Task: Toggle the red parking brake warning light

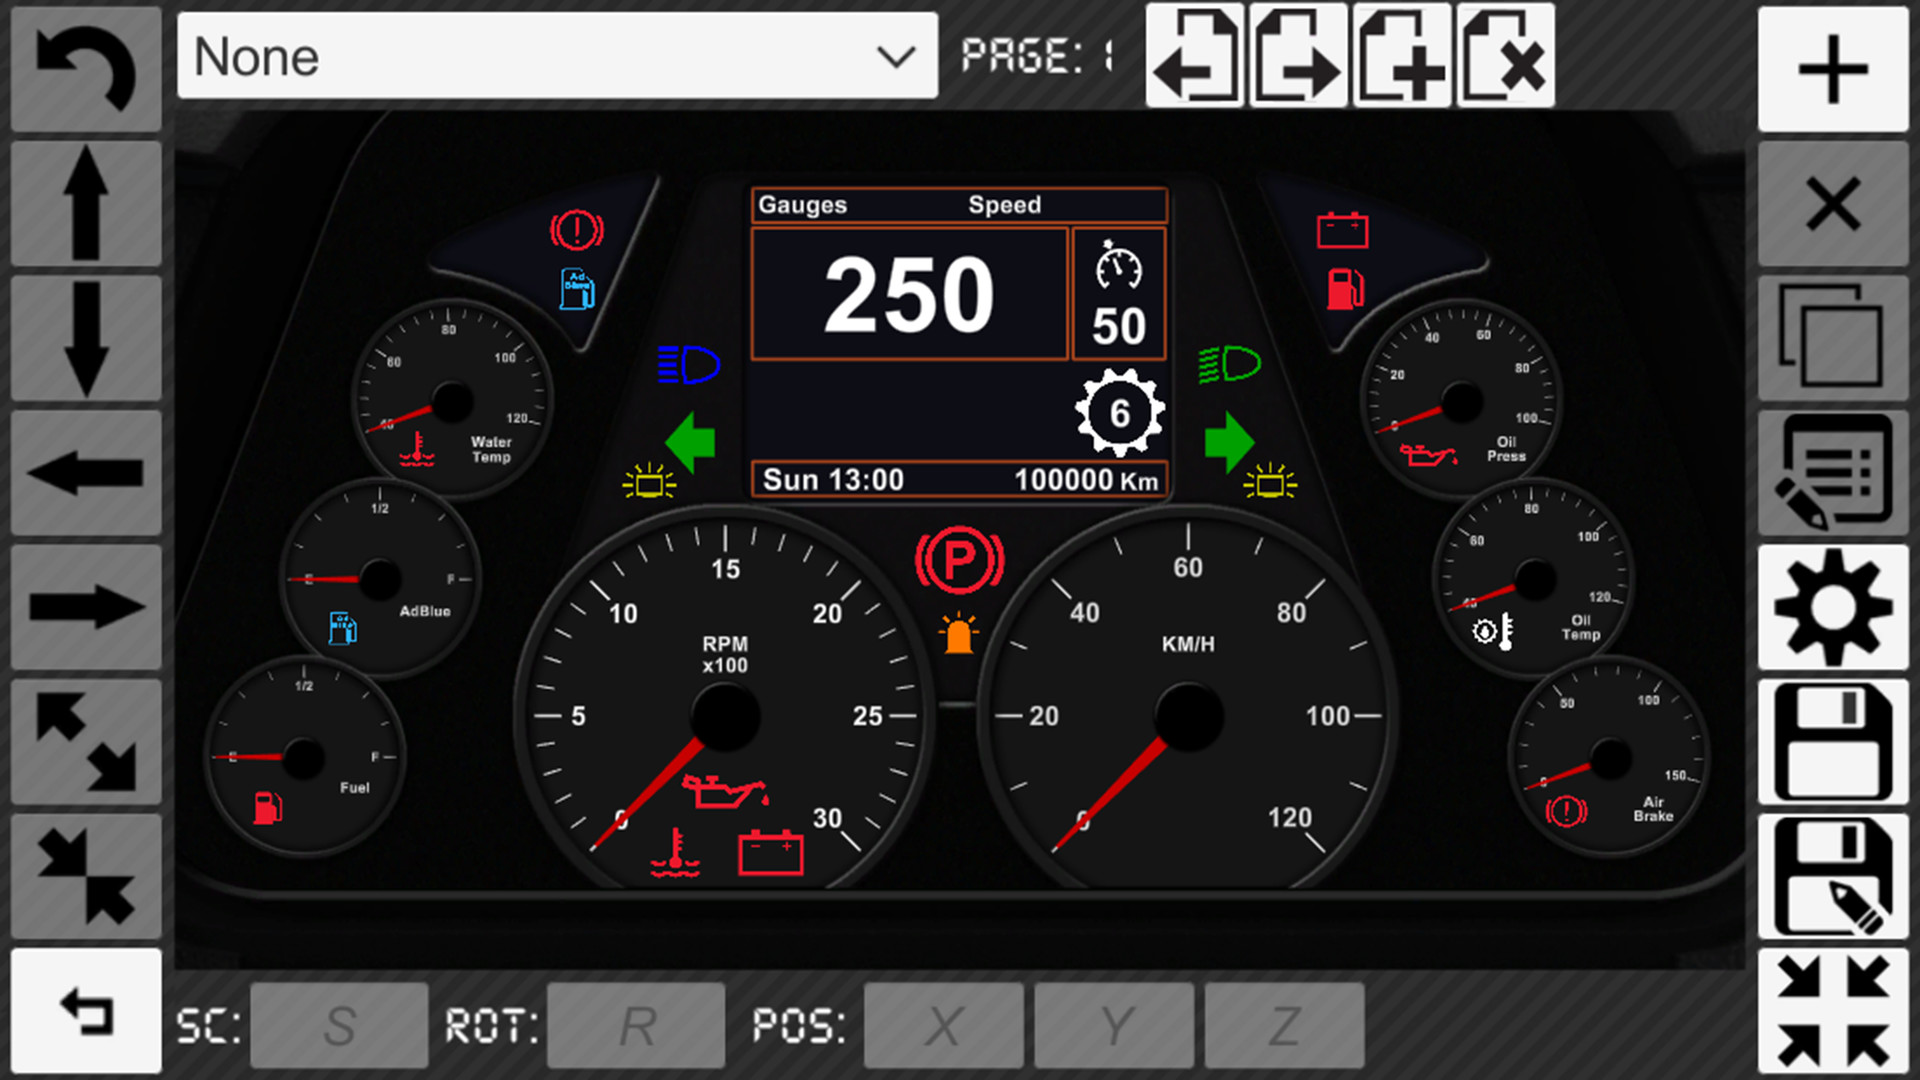Action: 959,560
